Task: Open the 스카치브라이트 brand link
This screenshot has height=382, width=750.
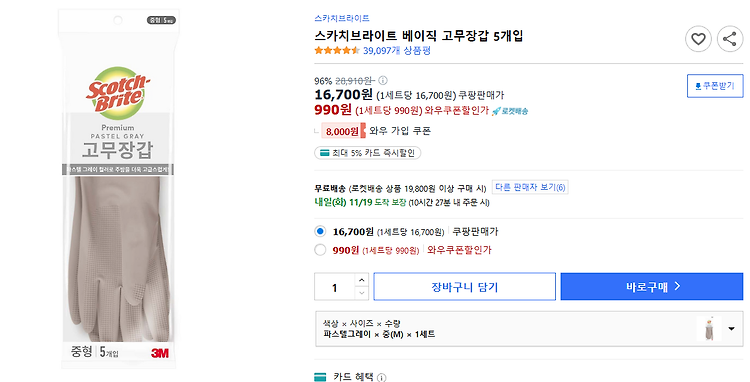Action: [x=342, y=18]
